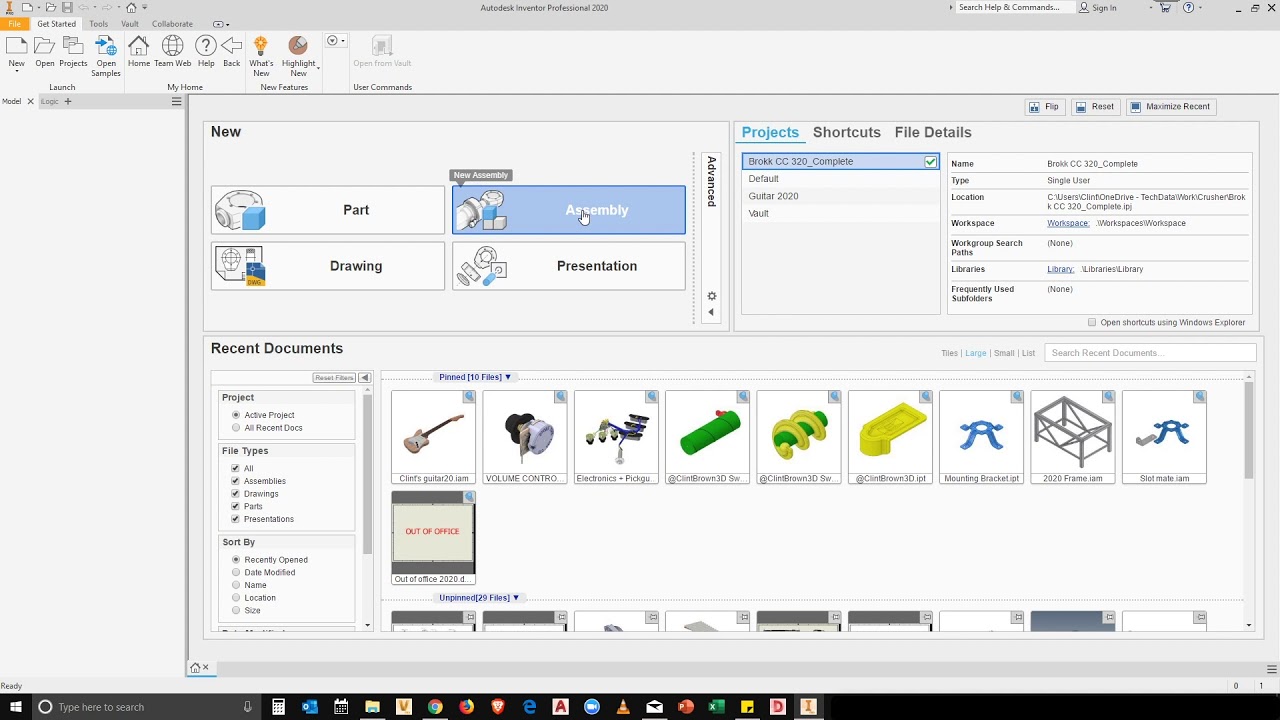Open the 2020 Frame.iam thumbnail
Screen dimensions: 1280x720
click(1073, 437)
